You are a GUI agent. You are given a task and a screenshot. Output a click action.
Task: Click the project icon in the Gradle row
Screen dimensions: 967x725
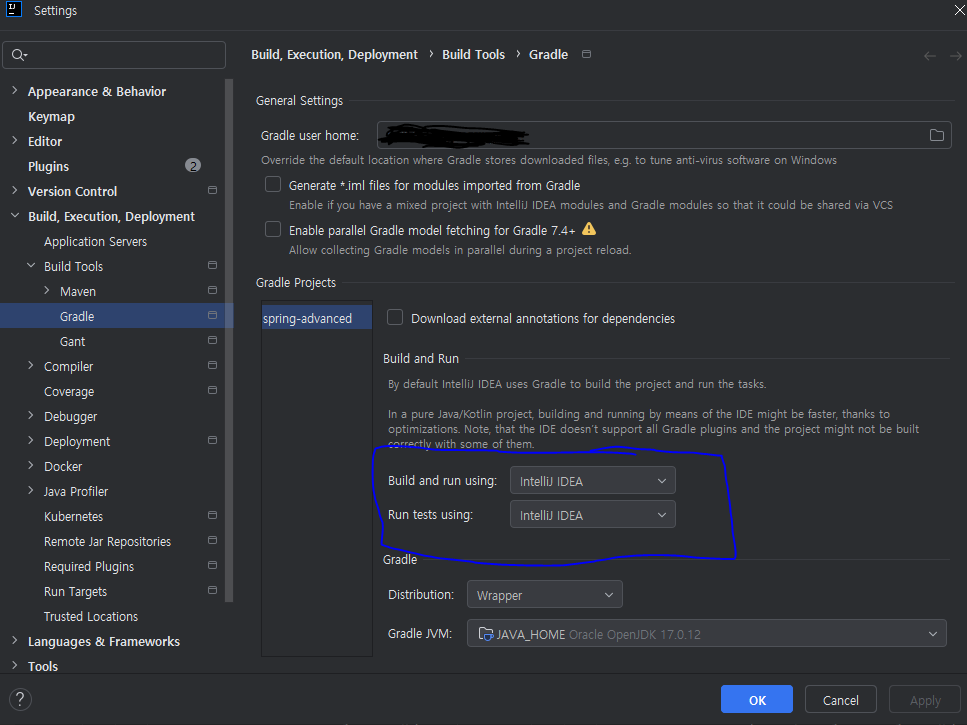[212, 316]
